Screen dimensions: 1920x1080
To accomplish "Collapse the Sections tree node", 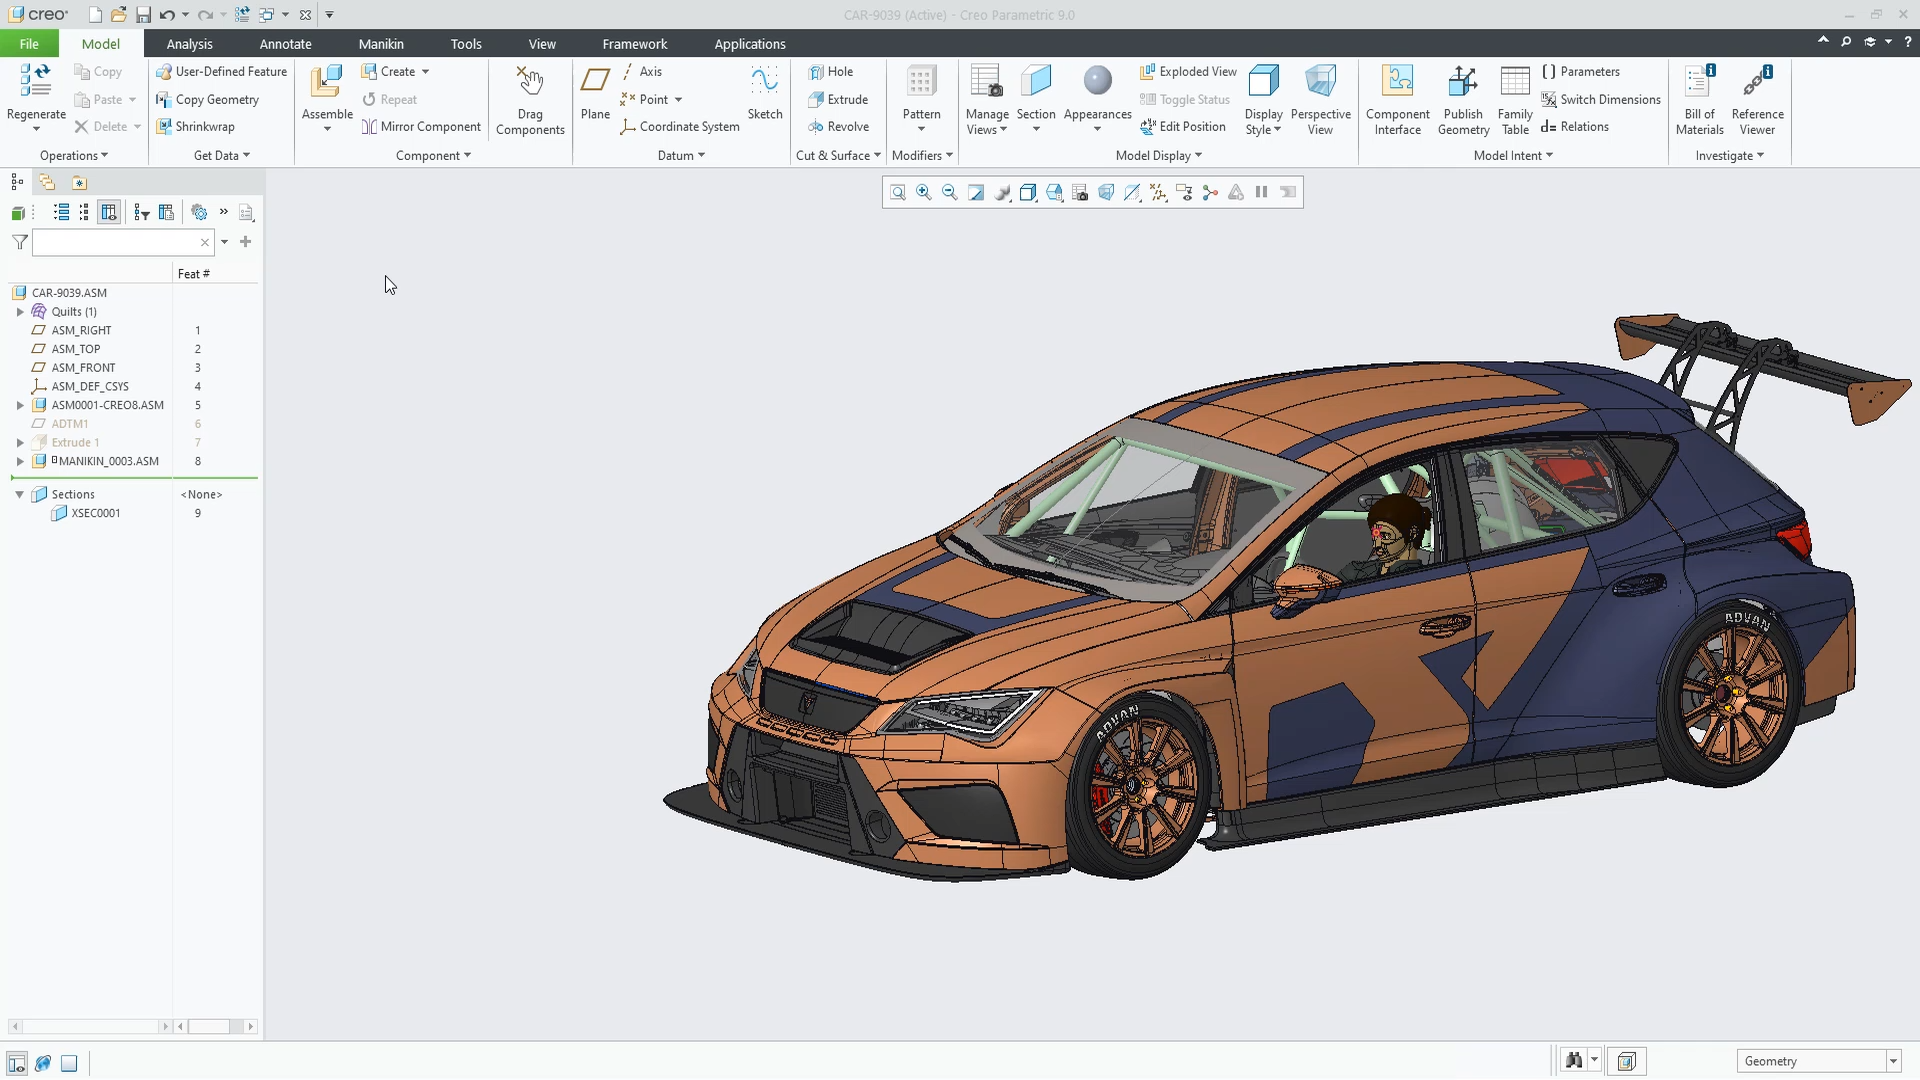I will point(19,494).
